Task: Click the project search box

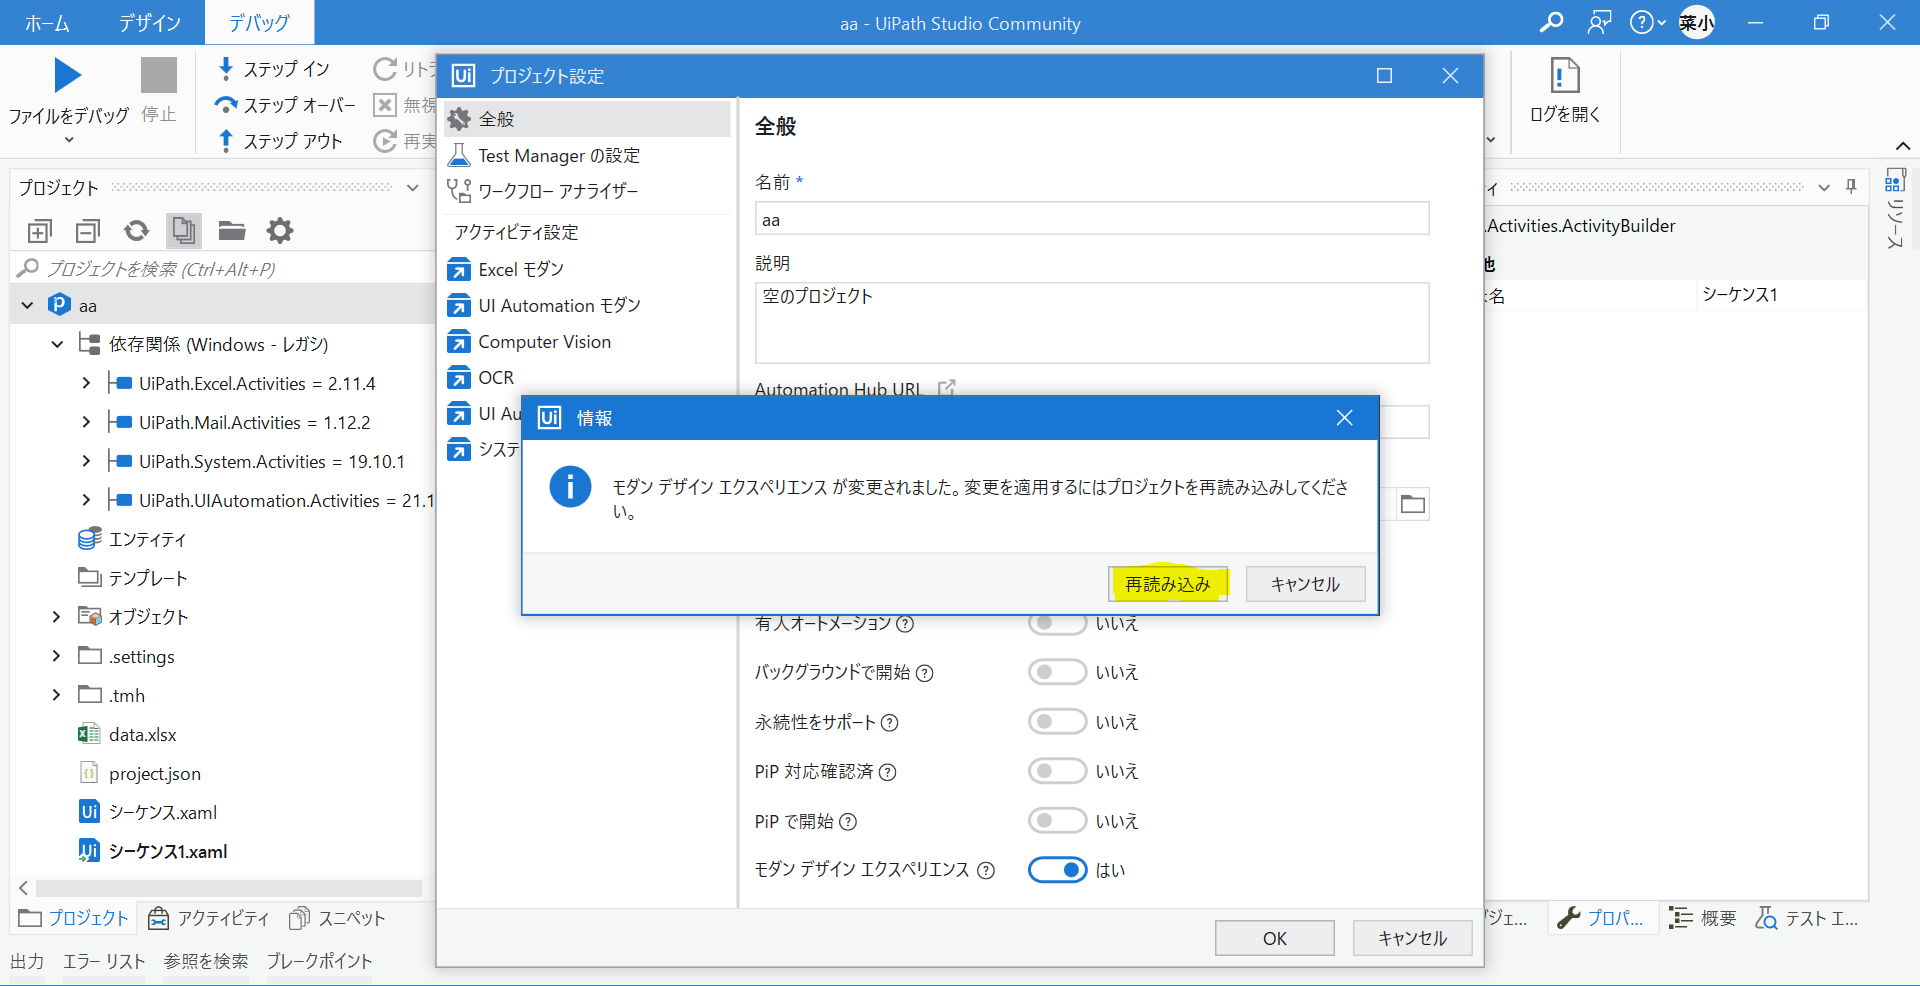Action: tap(223, 268)
